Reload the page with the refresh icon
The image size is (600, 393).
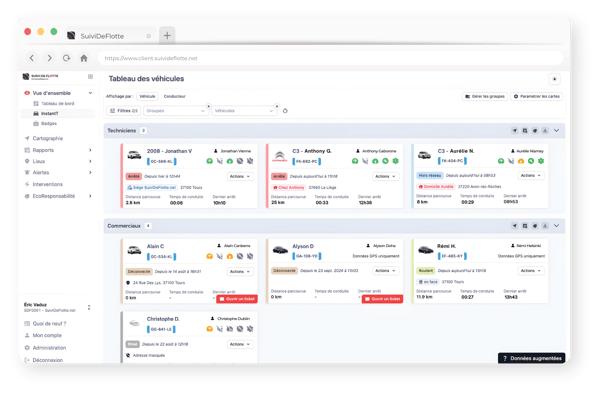click(67, 58)
